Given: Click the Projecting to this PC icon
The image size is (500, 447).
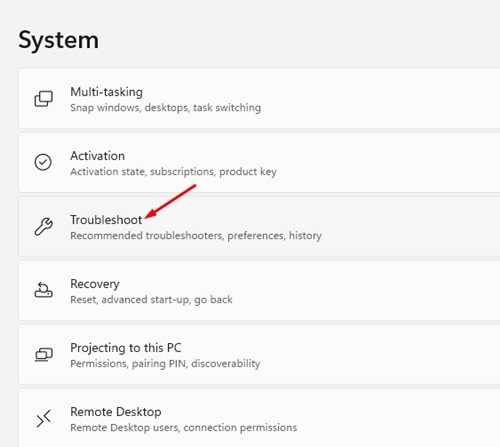Looking at the screenshot, I should point(44,354).
